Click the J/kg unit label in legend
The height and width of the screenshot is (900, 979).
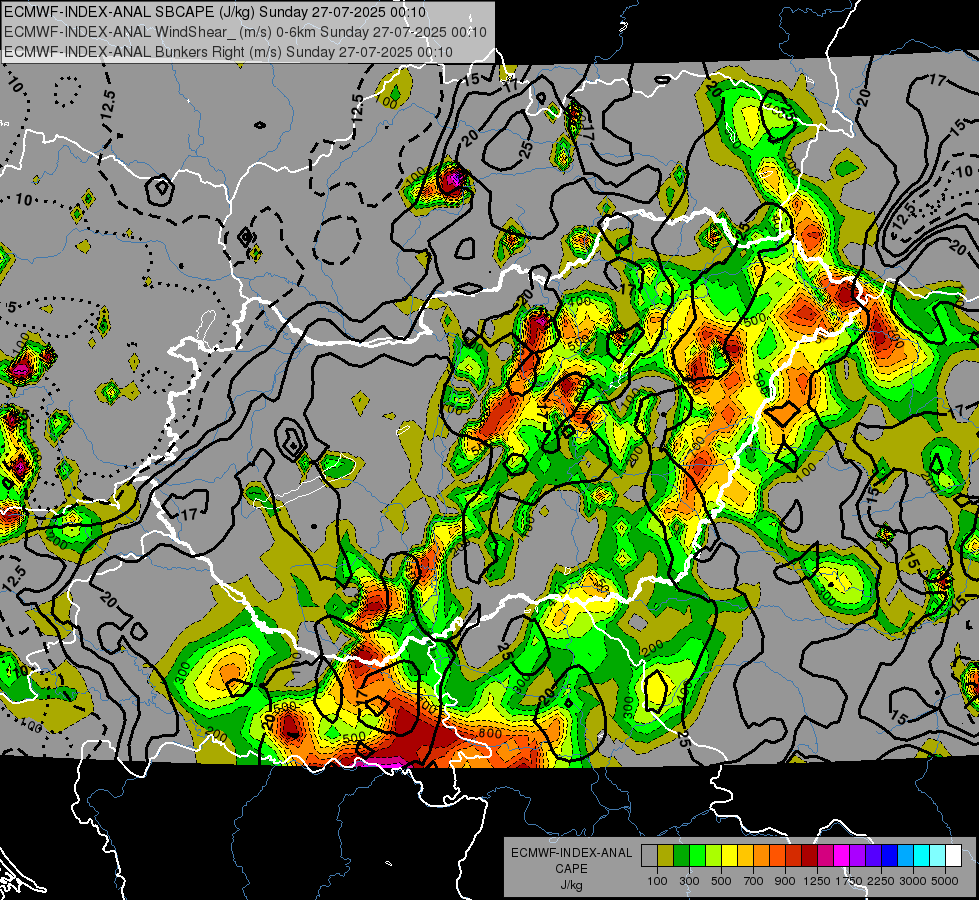pyautogui.click(x=571, y=885)
